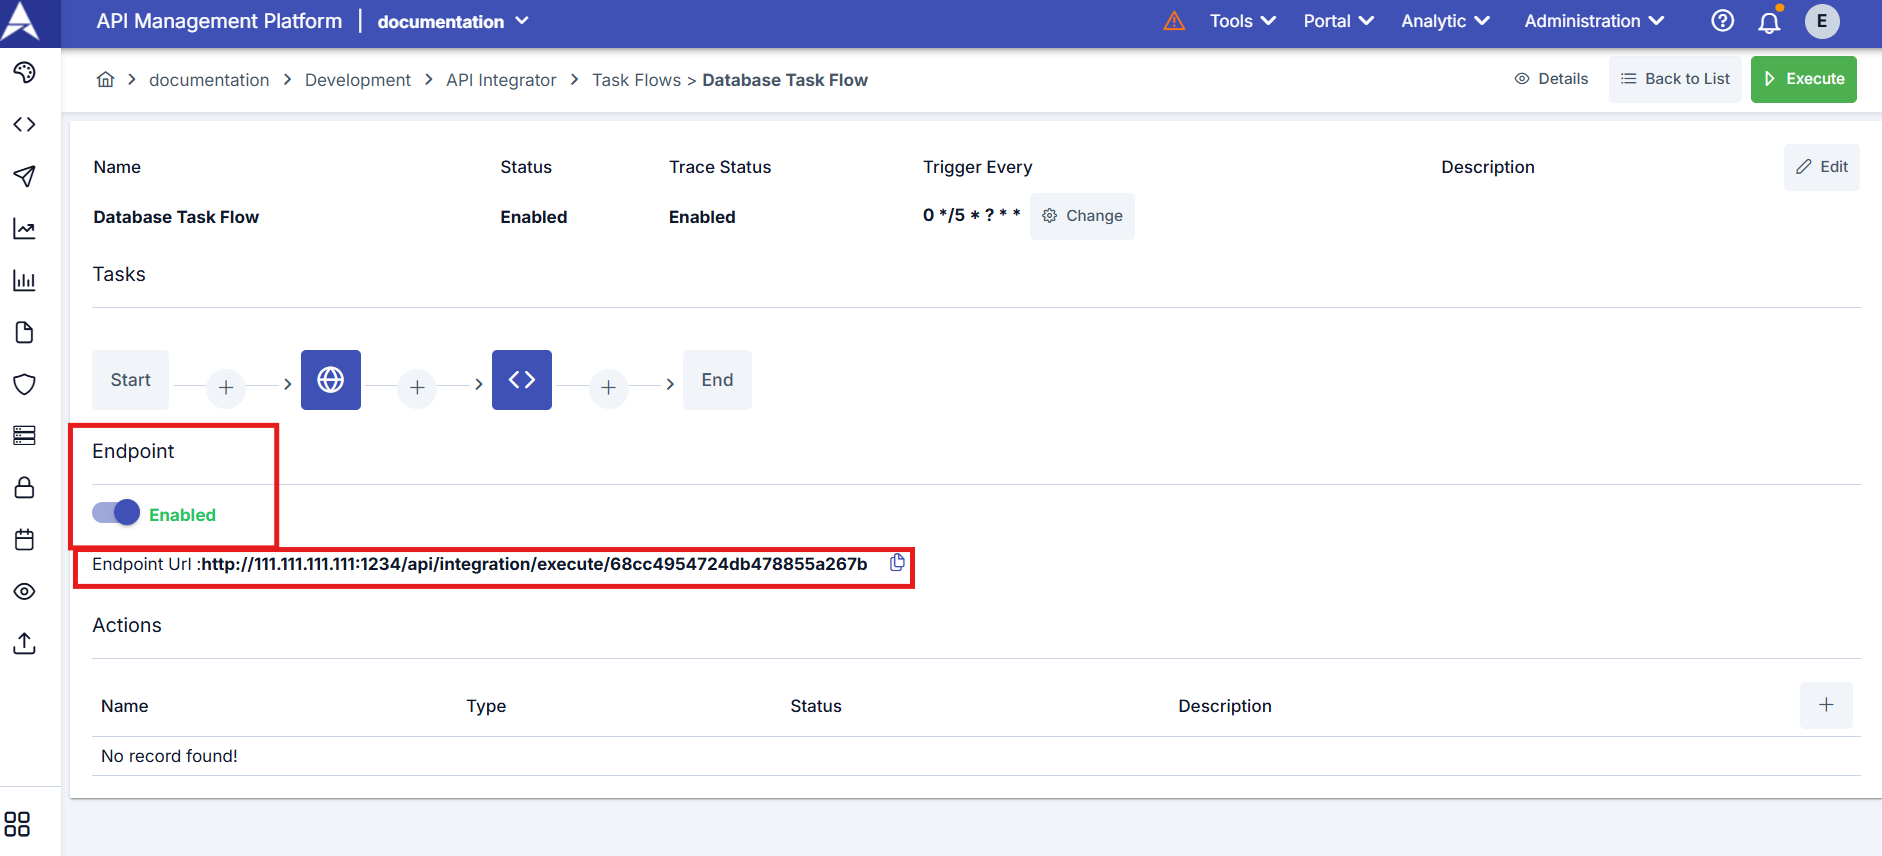This screenshot has height=856, width=1882.
Task: Navigate to API Integrator breadcrumb
Action: click(x=501, y=80)
